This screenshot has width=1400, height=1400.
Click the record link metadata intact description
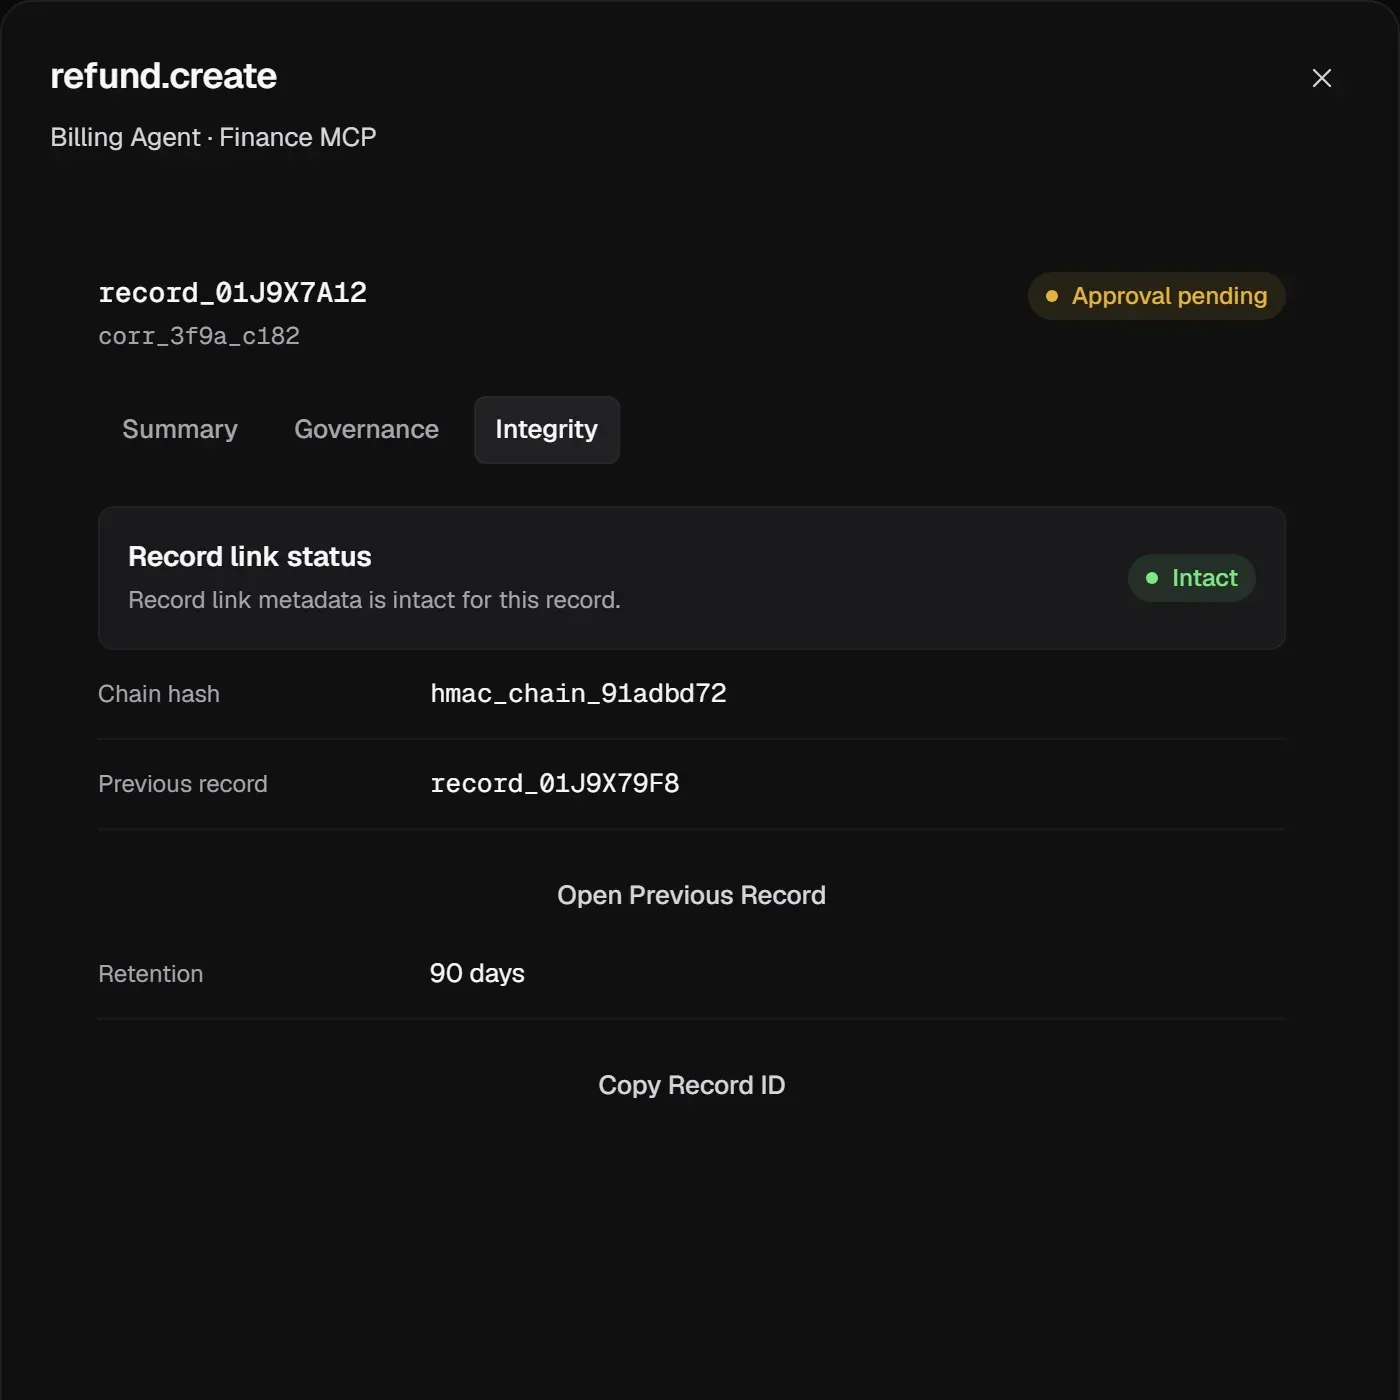tap(374, 600)
